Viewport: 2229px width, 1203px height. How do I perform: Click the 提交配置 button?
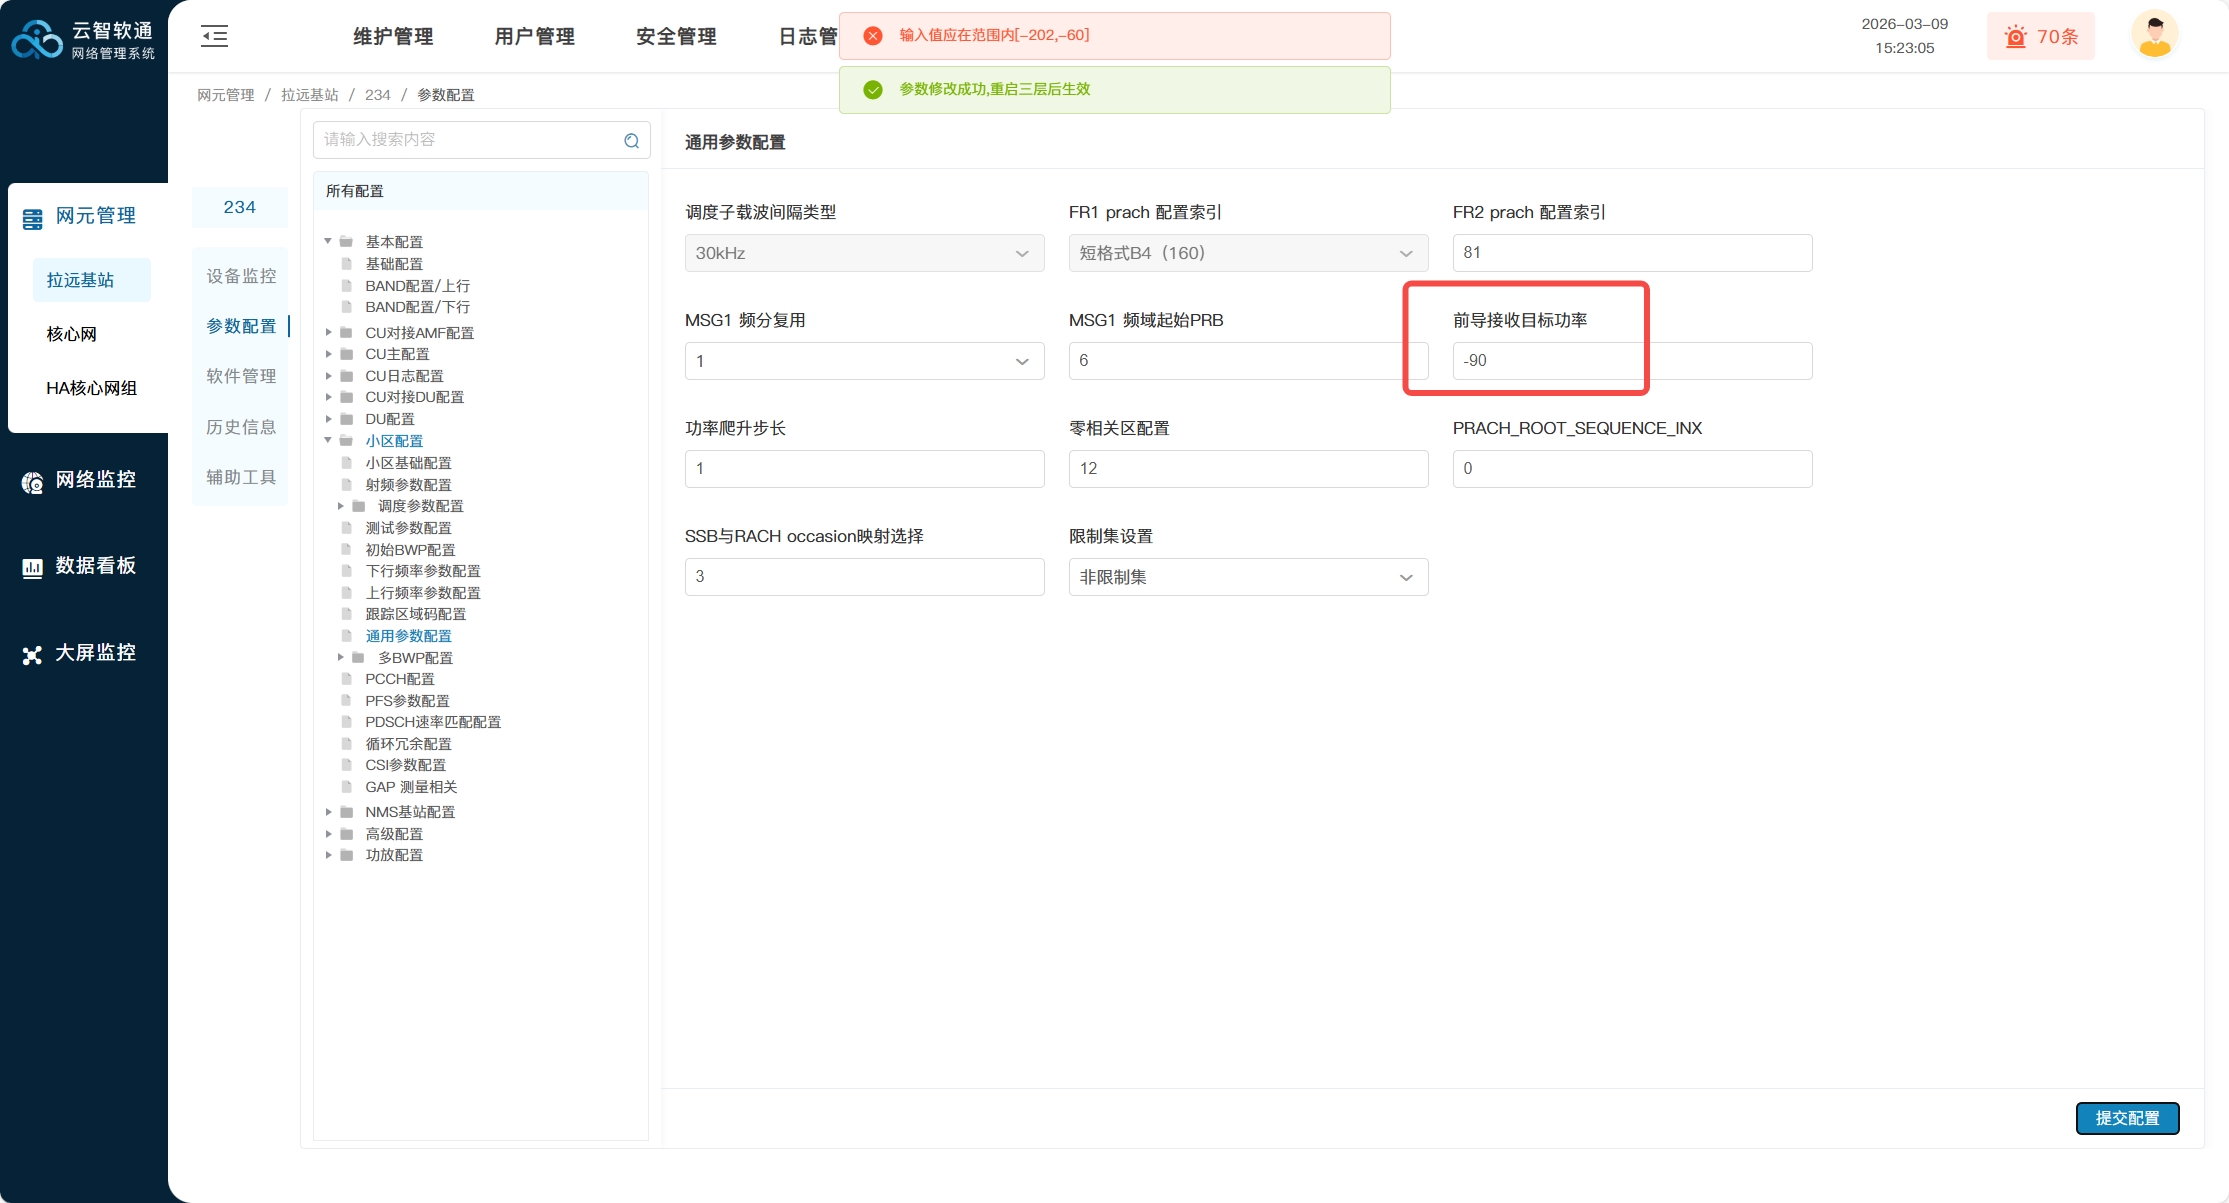[2126, 1118]
